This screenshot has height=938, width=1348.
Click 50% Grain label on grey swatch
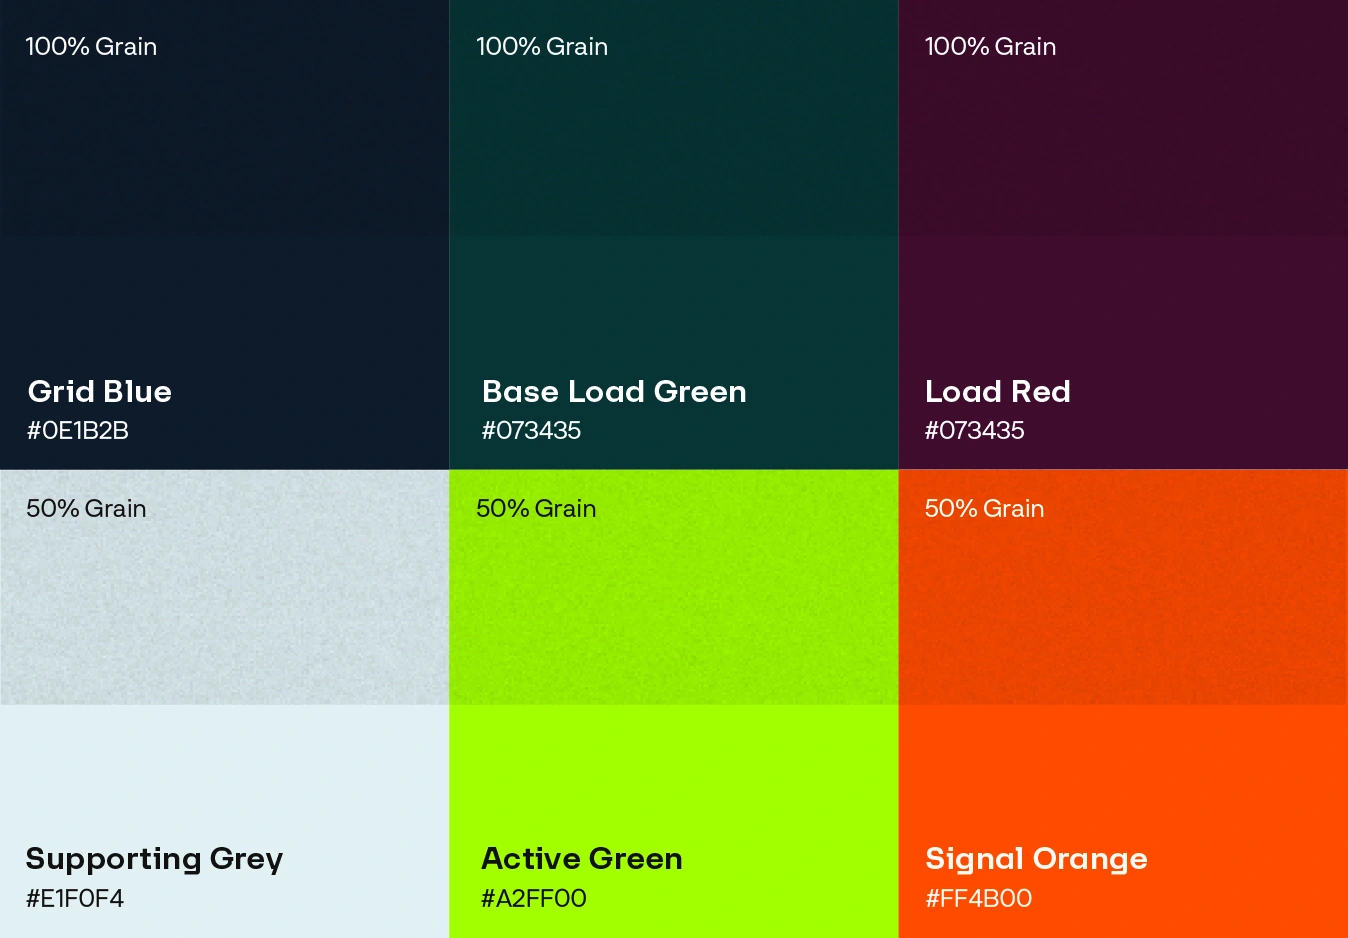86,509
